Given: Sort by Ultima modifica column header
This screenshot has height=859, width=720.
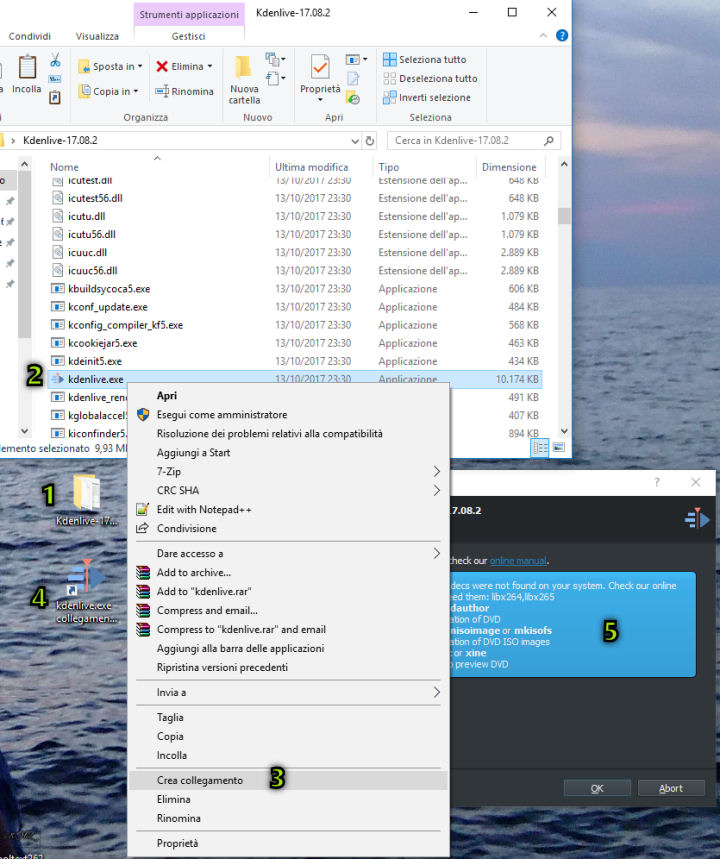Looking at the screenshot, I should point(311,167).
